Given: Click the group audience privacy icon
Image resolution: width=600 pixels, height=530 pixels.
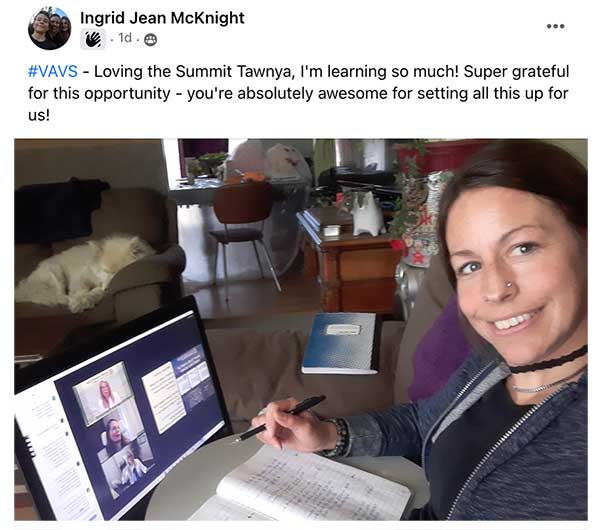Looking at the screenshot, I should pyautogui.click(x=150, y=39).
